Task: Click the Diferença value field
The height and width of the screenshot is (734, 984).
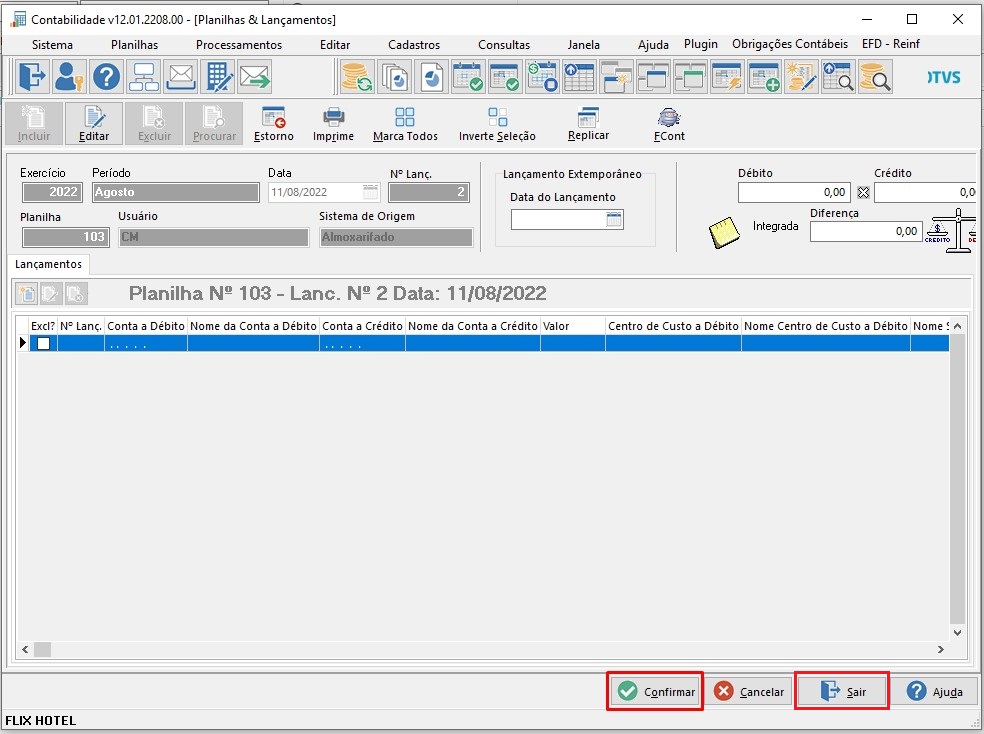Action: (866, 231)
